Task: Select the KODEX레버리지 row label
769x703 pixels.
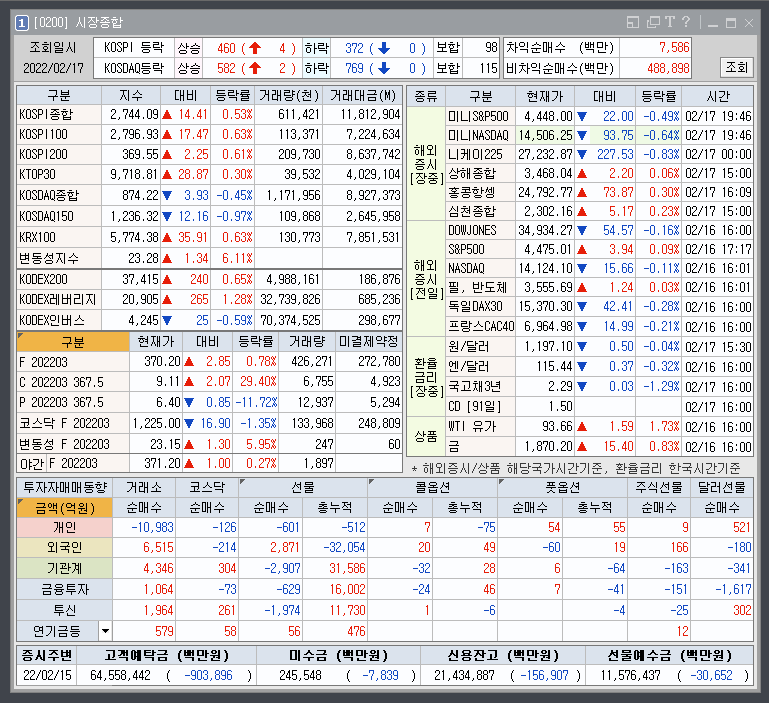Action: point(59,300)
